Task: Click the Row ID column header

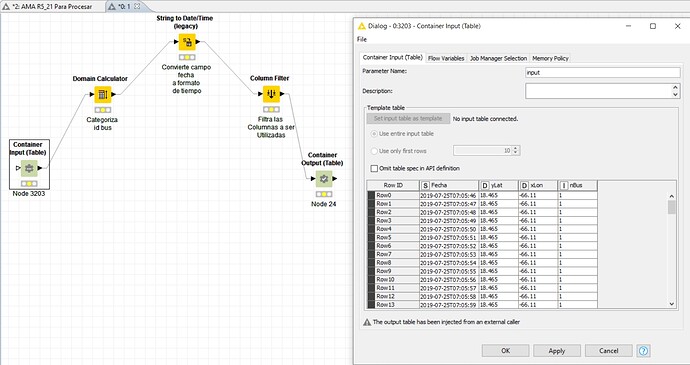Action: pos(393,185)
